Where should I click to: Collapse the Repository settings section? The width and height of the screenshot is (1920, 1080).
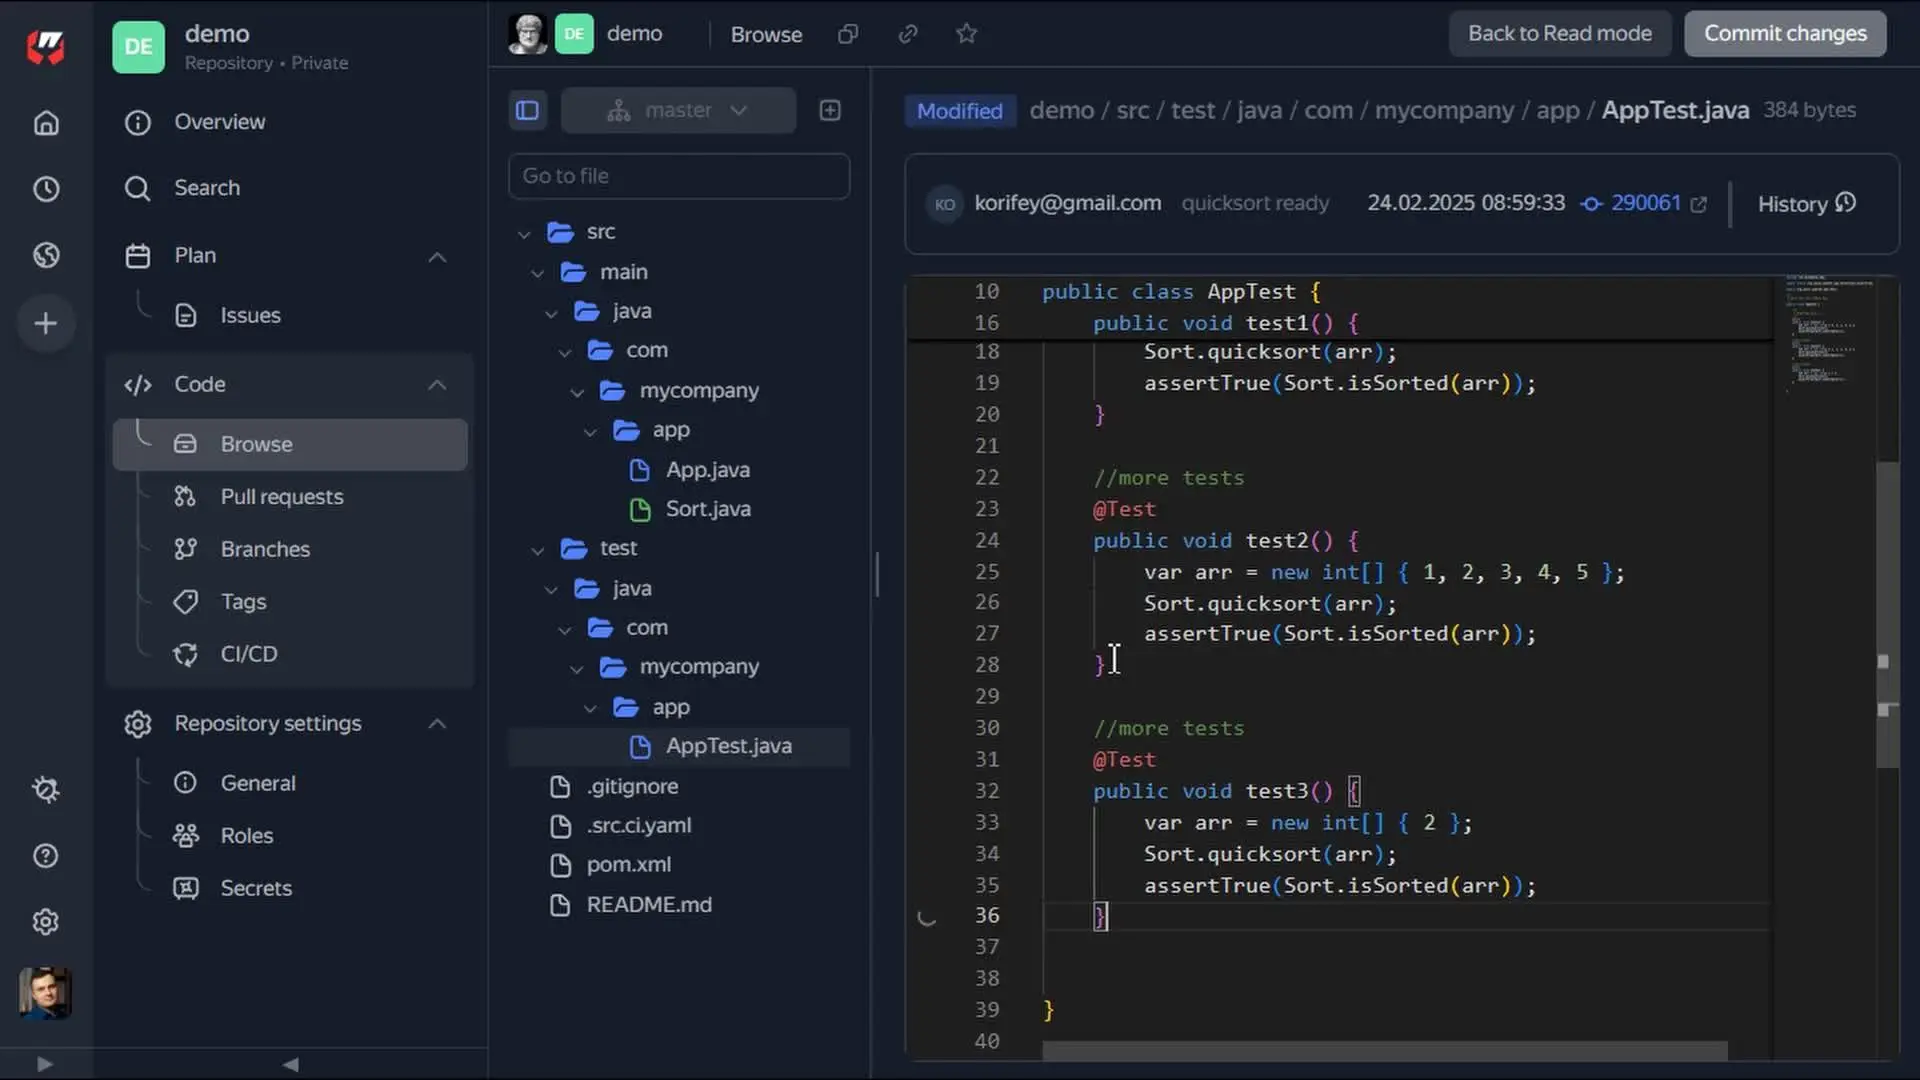(437, 723)
